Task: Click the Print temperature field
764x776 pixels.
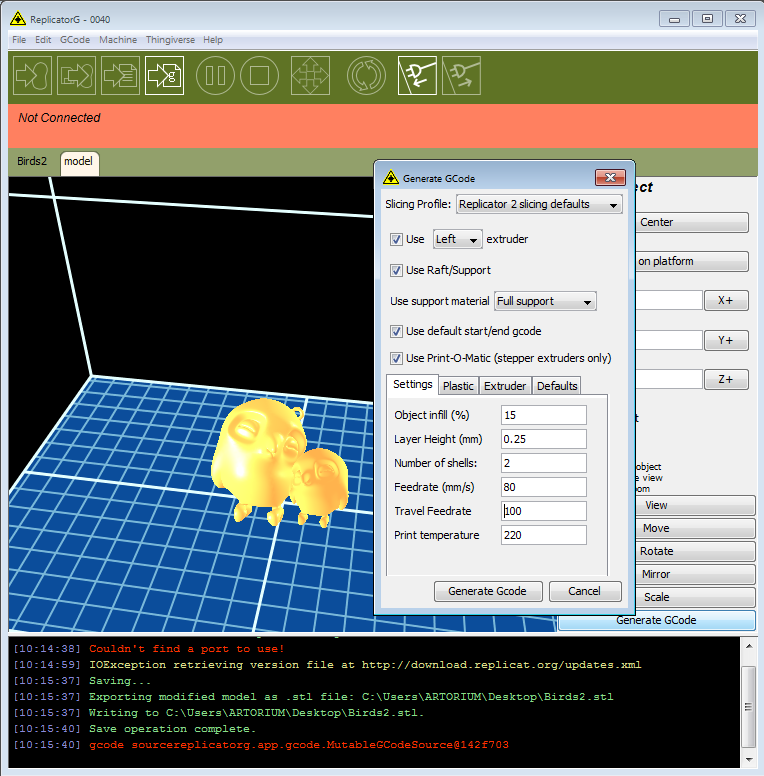Action: coord(544,535)
